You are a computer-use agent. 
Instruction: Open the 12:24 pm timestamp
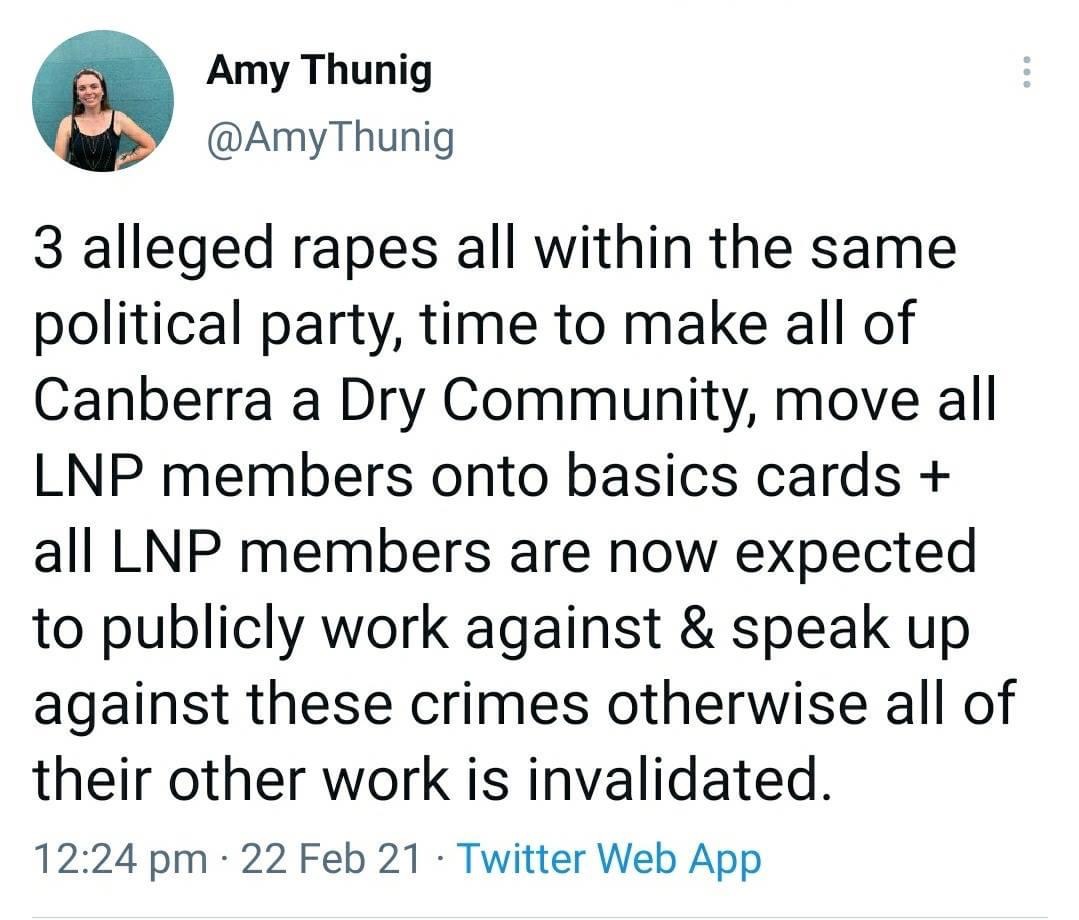pos(120,860)
